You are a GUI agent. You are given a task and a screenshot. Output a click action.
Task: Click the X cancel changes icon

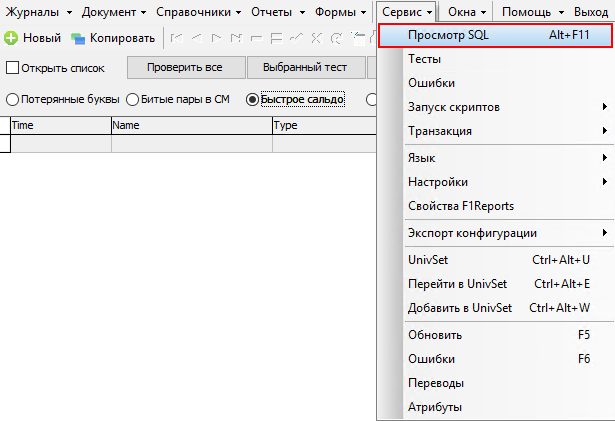pyautogui.click(x=316, y=38)
